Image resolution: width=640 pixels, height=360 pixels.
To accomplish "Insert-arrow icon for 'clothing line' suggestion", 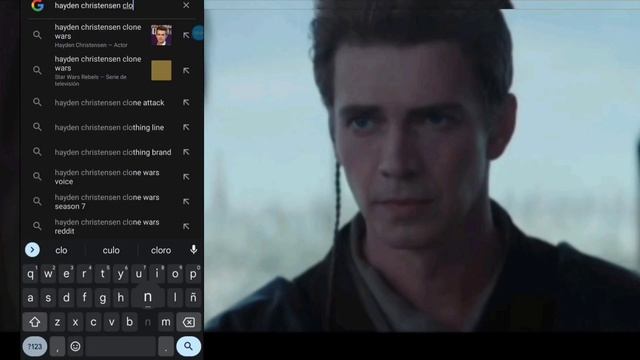I will pos(186,127).
